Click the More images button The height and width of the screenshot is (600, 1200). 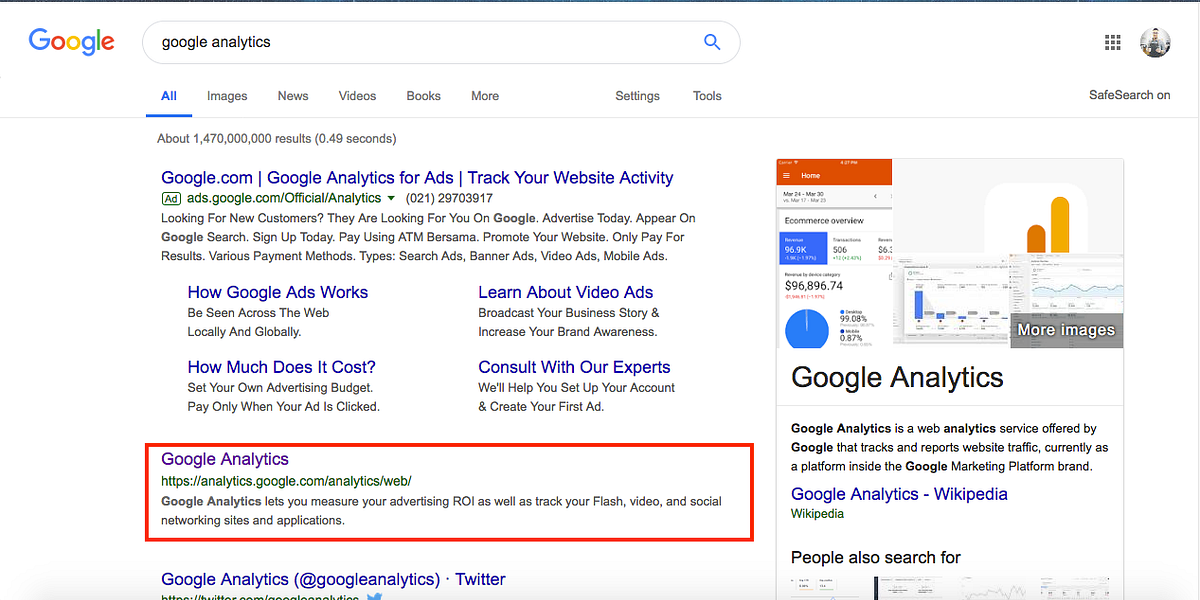pos(1066,329)
